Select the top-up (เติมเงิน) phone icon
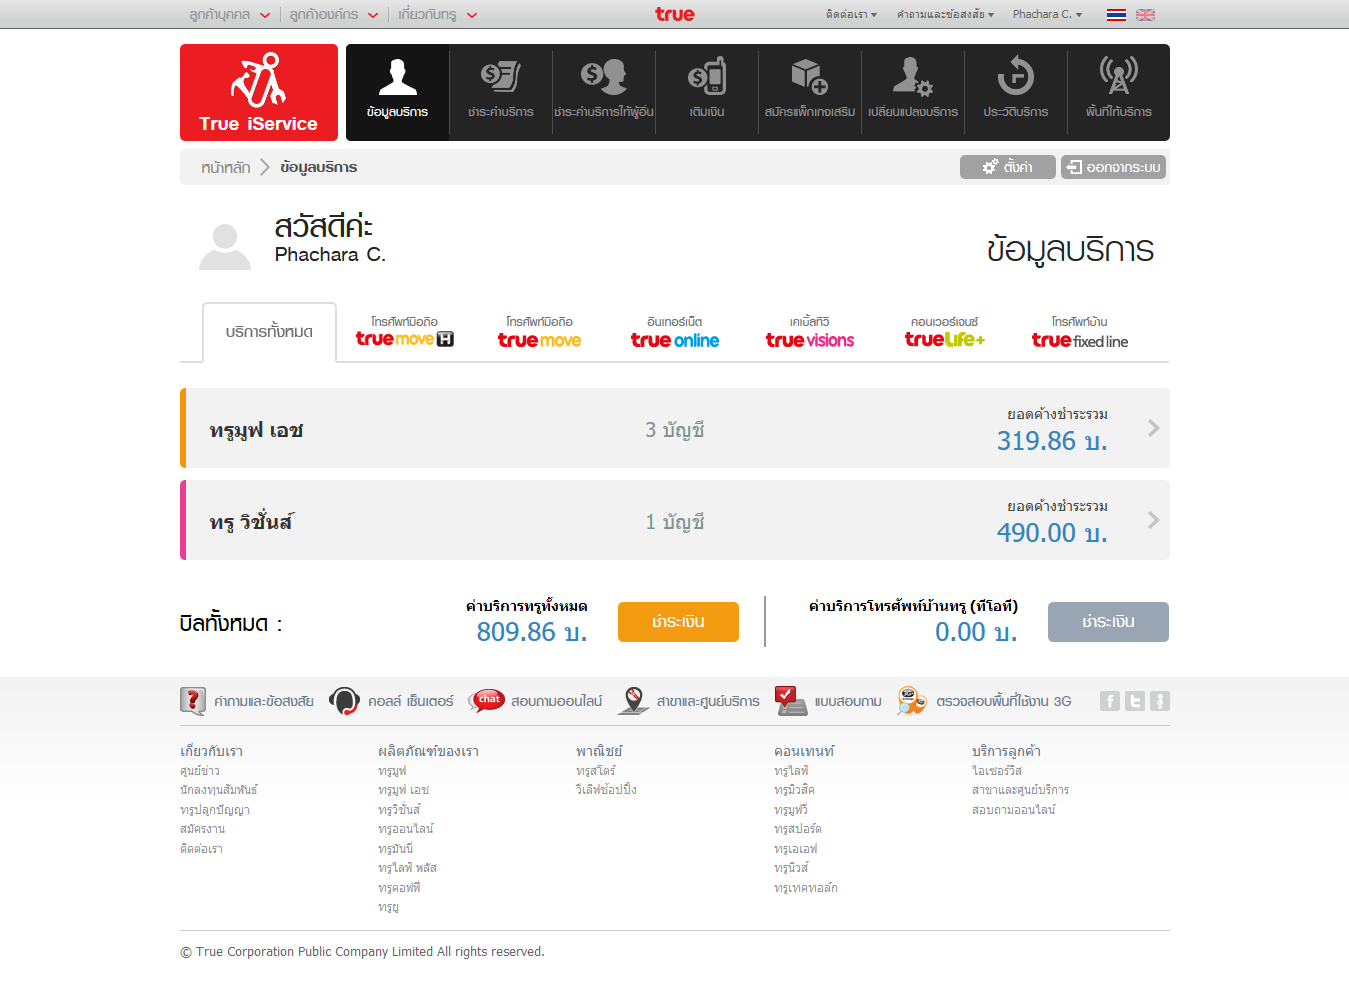Viewport: 1349px width, 987px height. point(706,79)
